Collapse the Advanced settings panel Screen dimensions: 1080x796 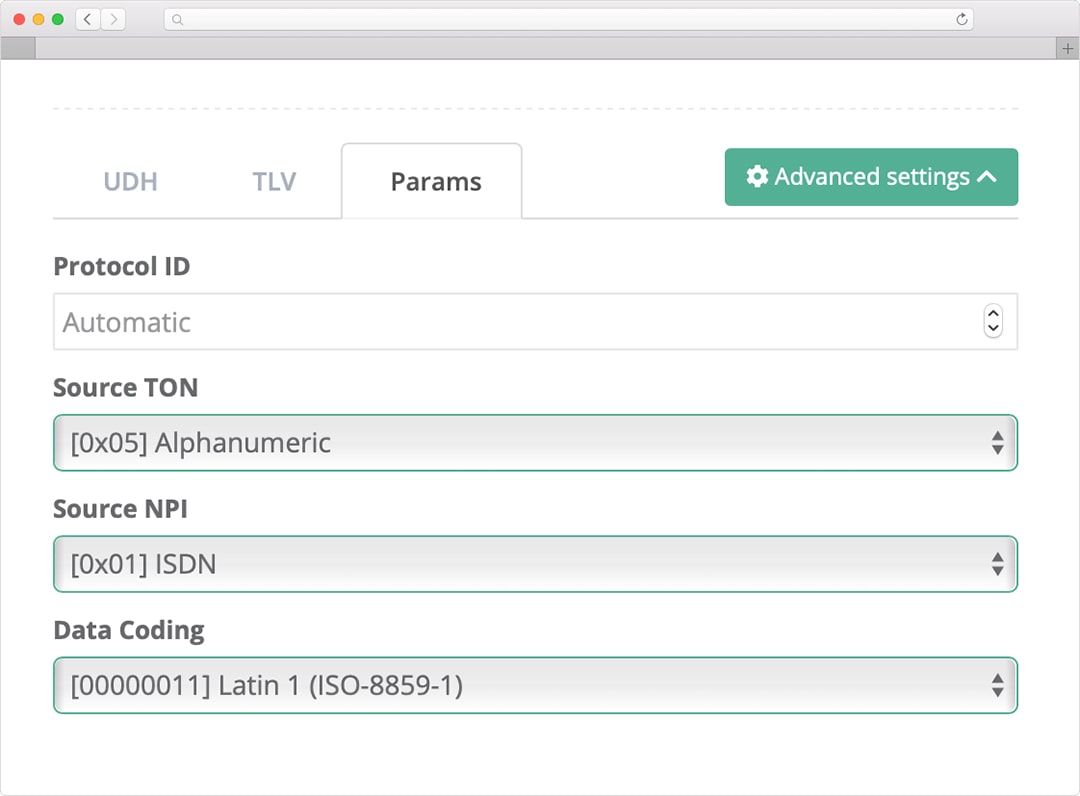pyautogui.click(x=871, y=177)
